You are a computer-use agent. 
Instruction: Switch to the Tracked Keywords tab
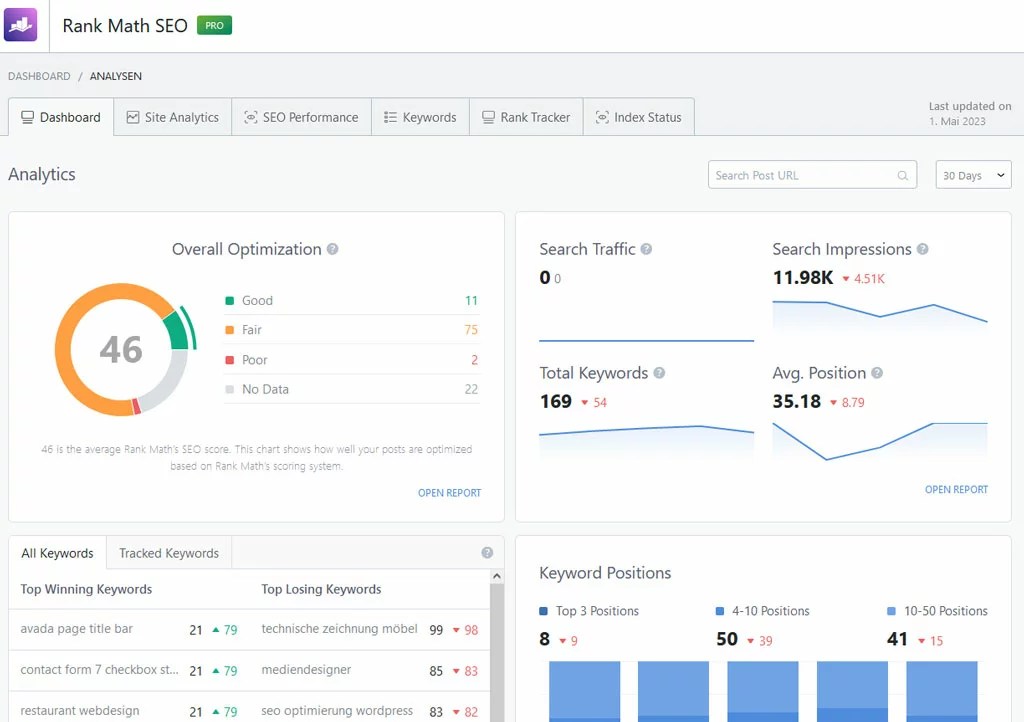click(168, 552)
